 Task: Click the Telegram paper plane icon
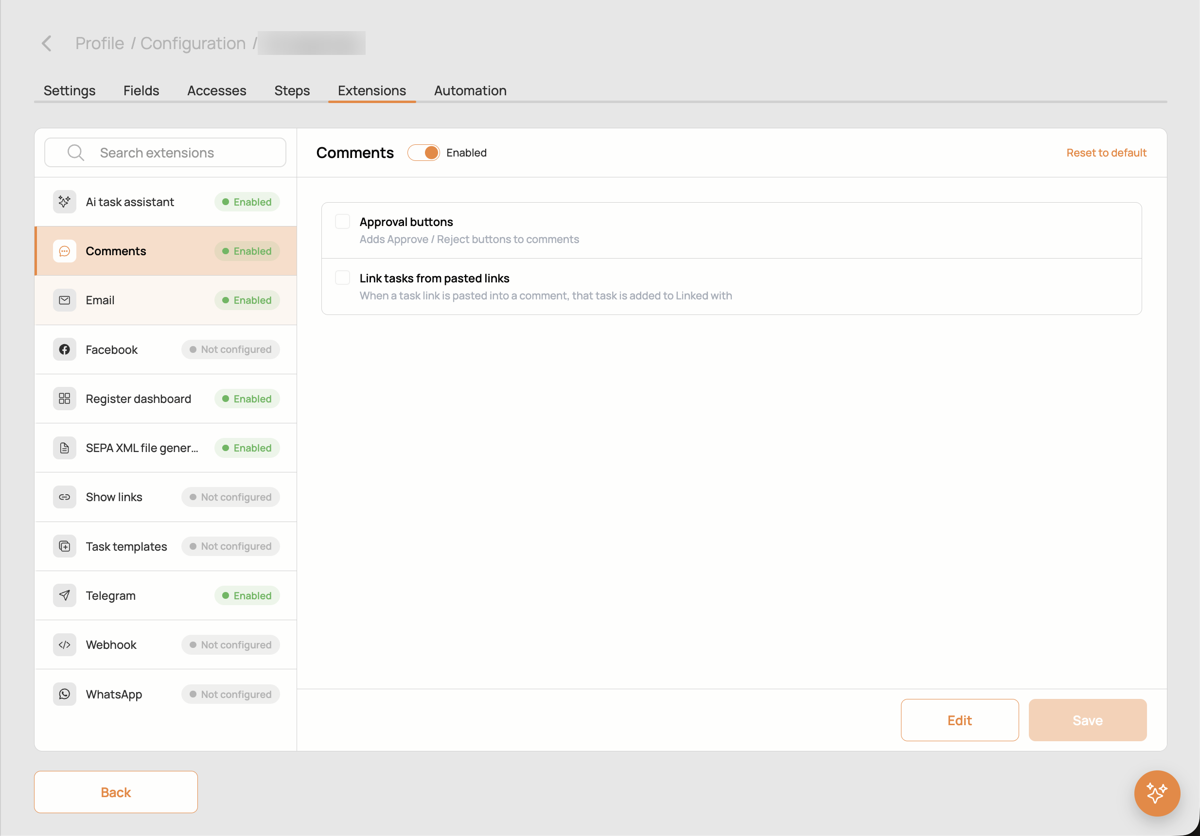click(64, 595)
